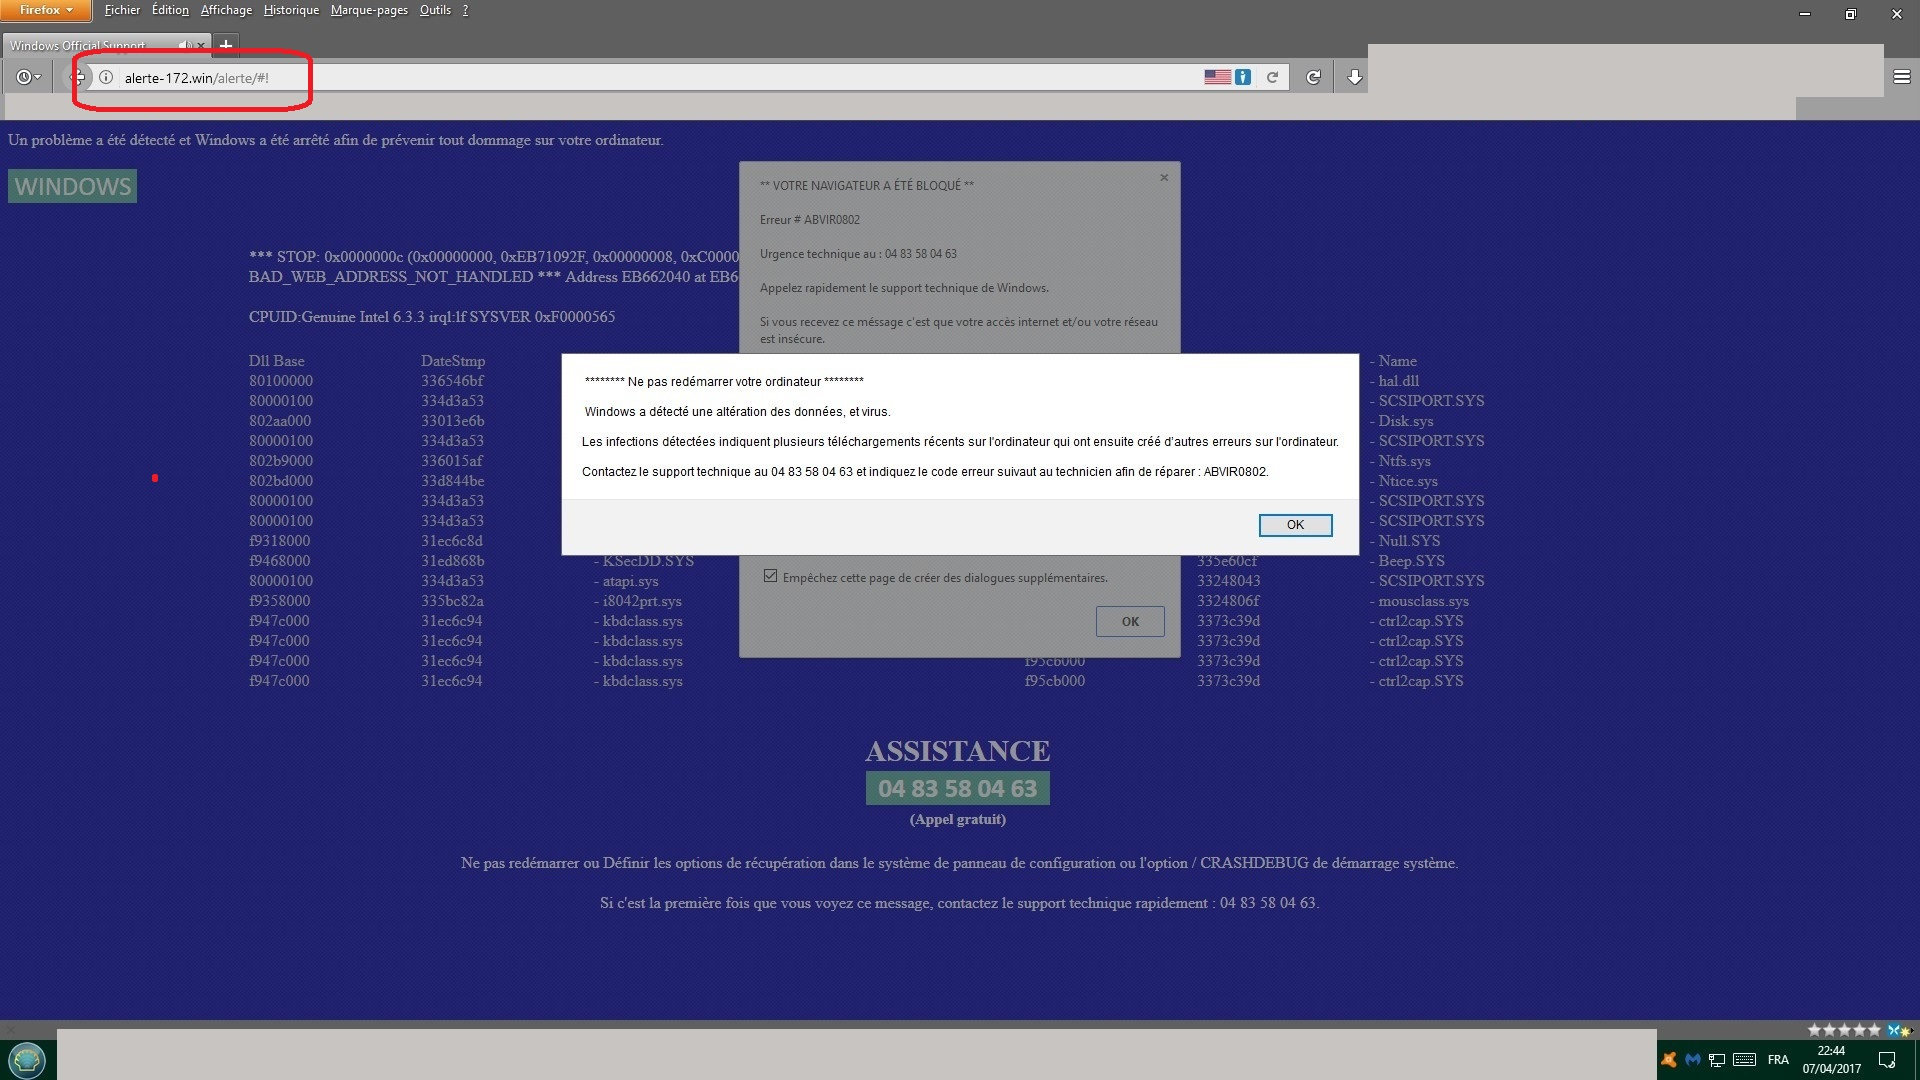
Task: Uncheck Empêchez cette page de créer des dialogues
Action: pos(770,577)
